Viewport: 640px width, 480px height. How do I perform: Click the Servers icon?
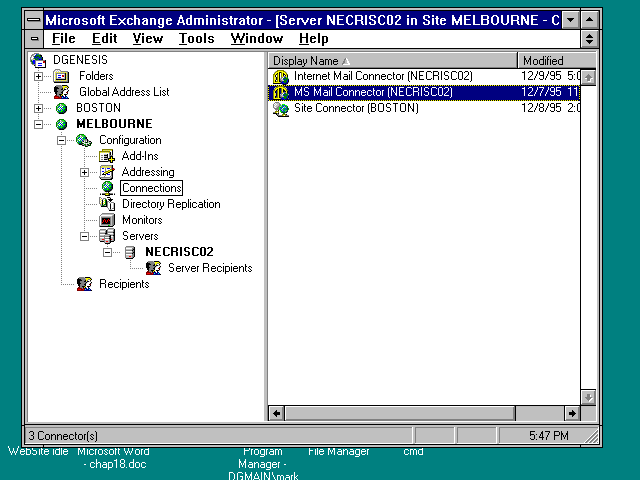click(x=107, y=236)
